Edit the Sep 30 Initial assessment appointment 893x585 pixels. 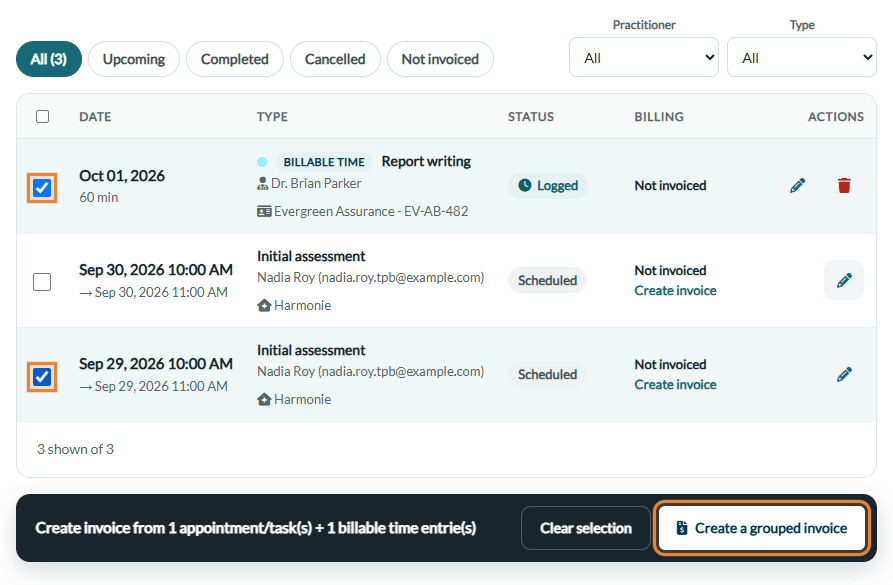pyautogui.click(x=844, y=280)
